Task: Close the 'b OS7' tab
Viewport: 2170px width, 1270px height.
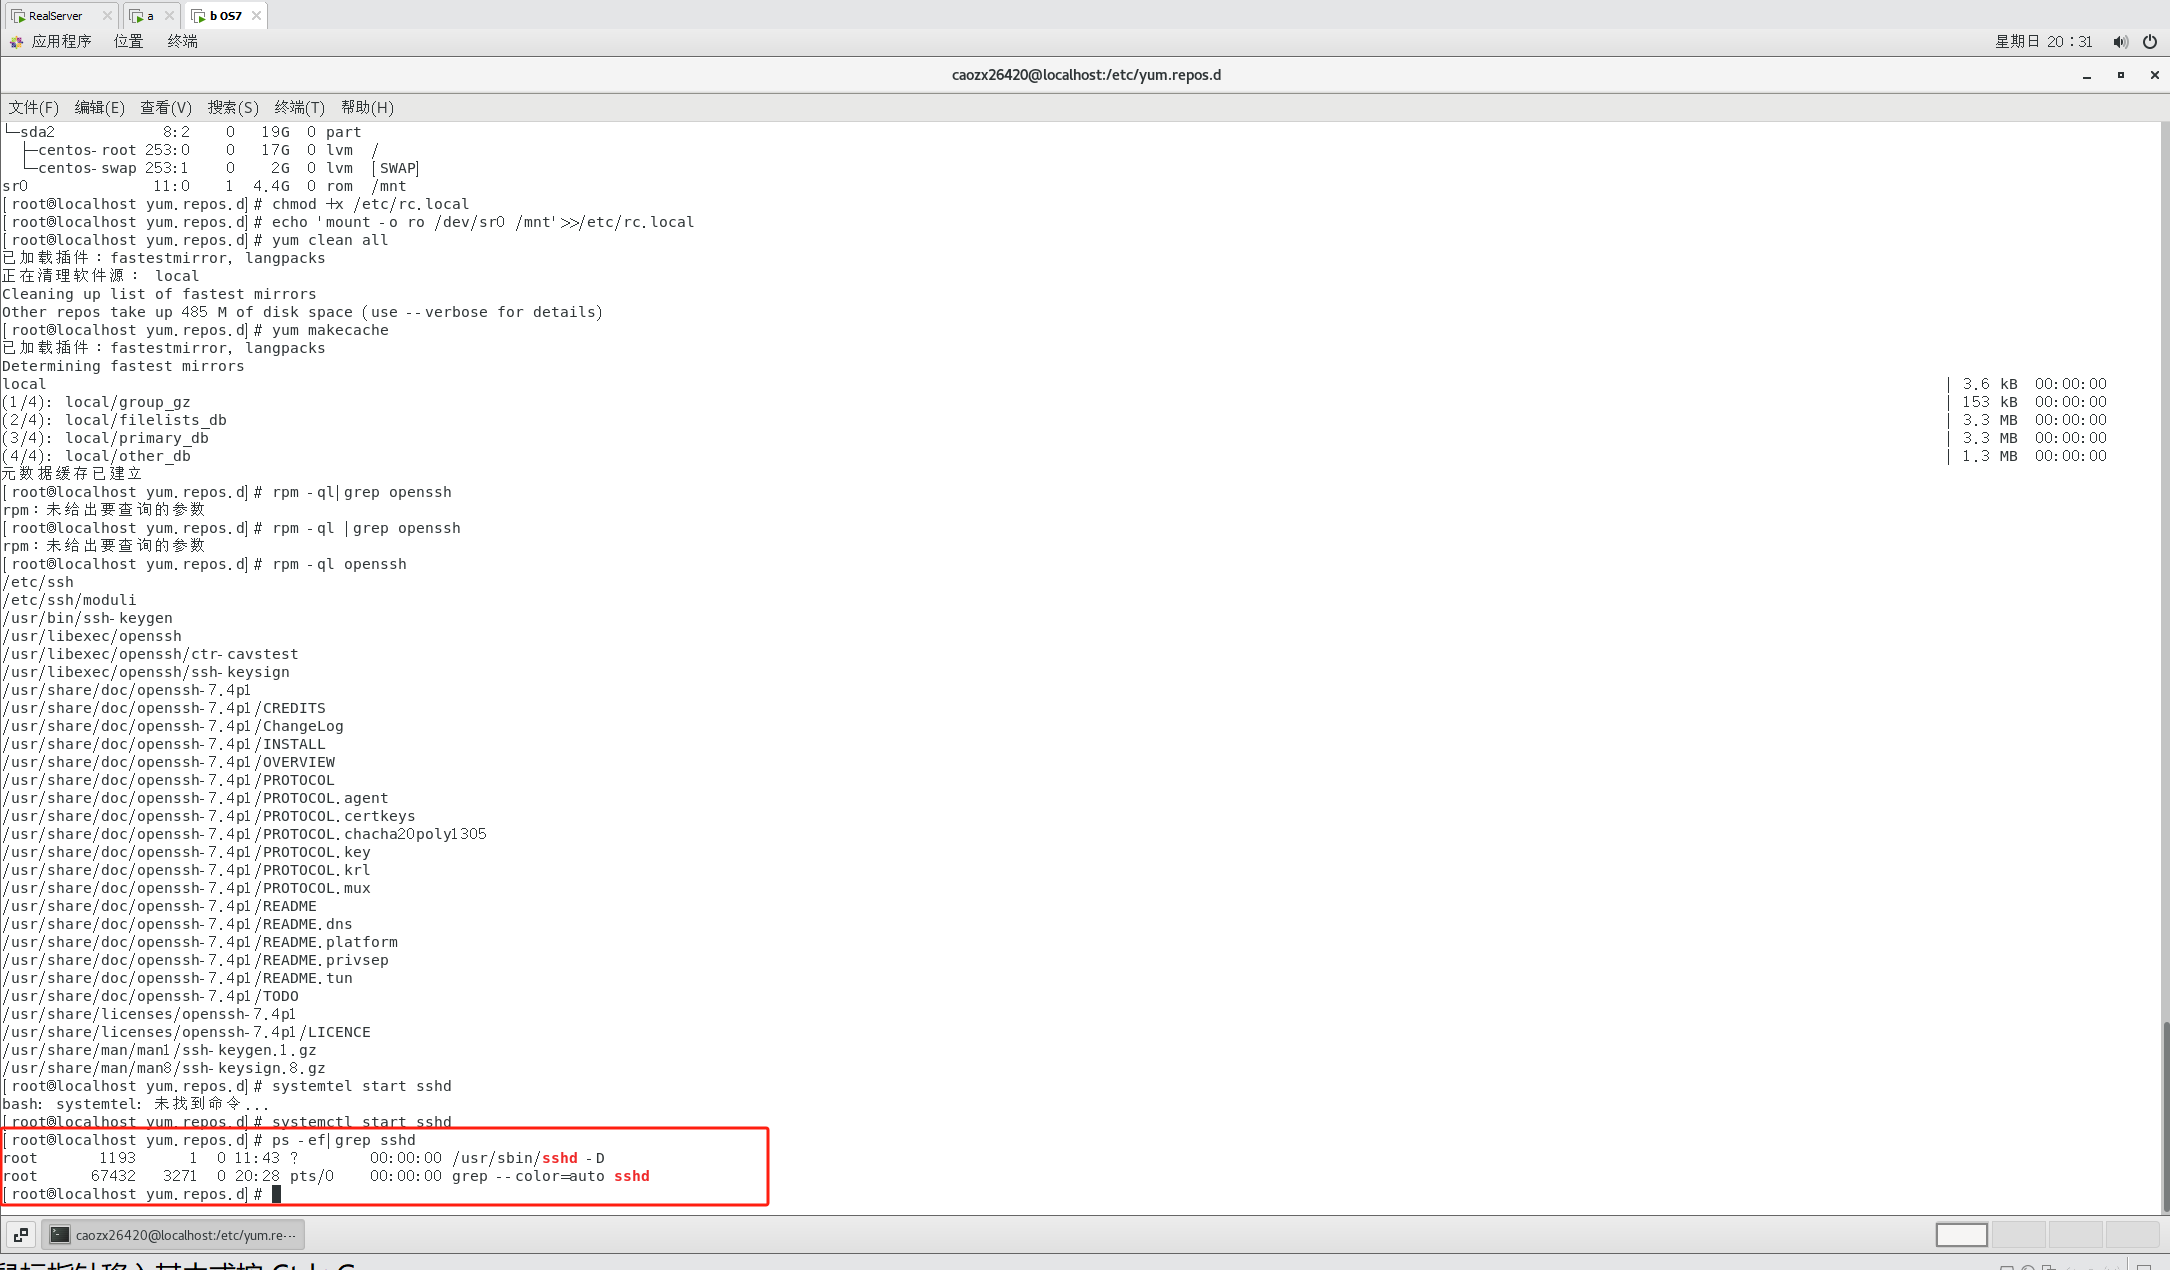Action: [x=257, y=15]
